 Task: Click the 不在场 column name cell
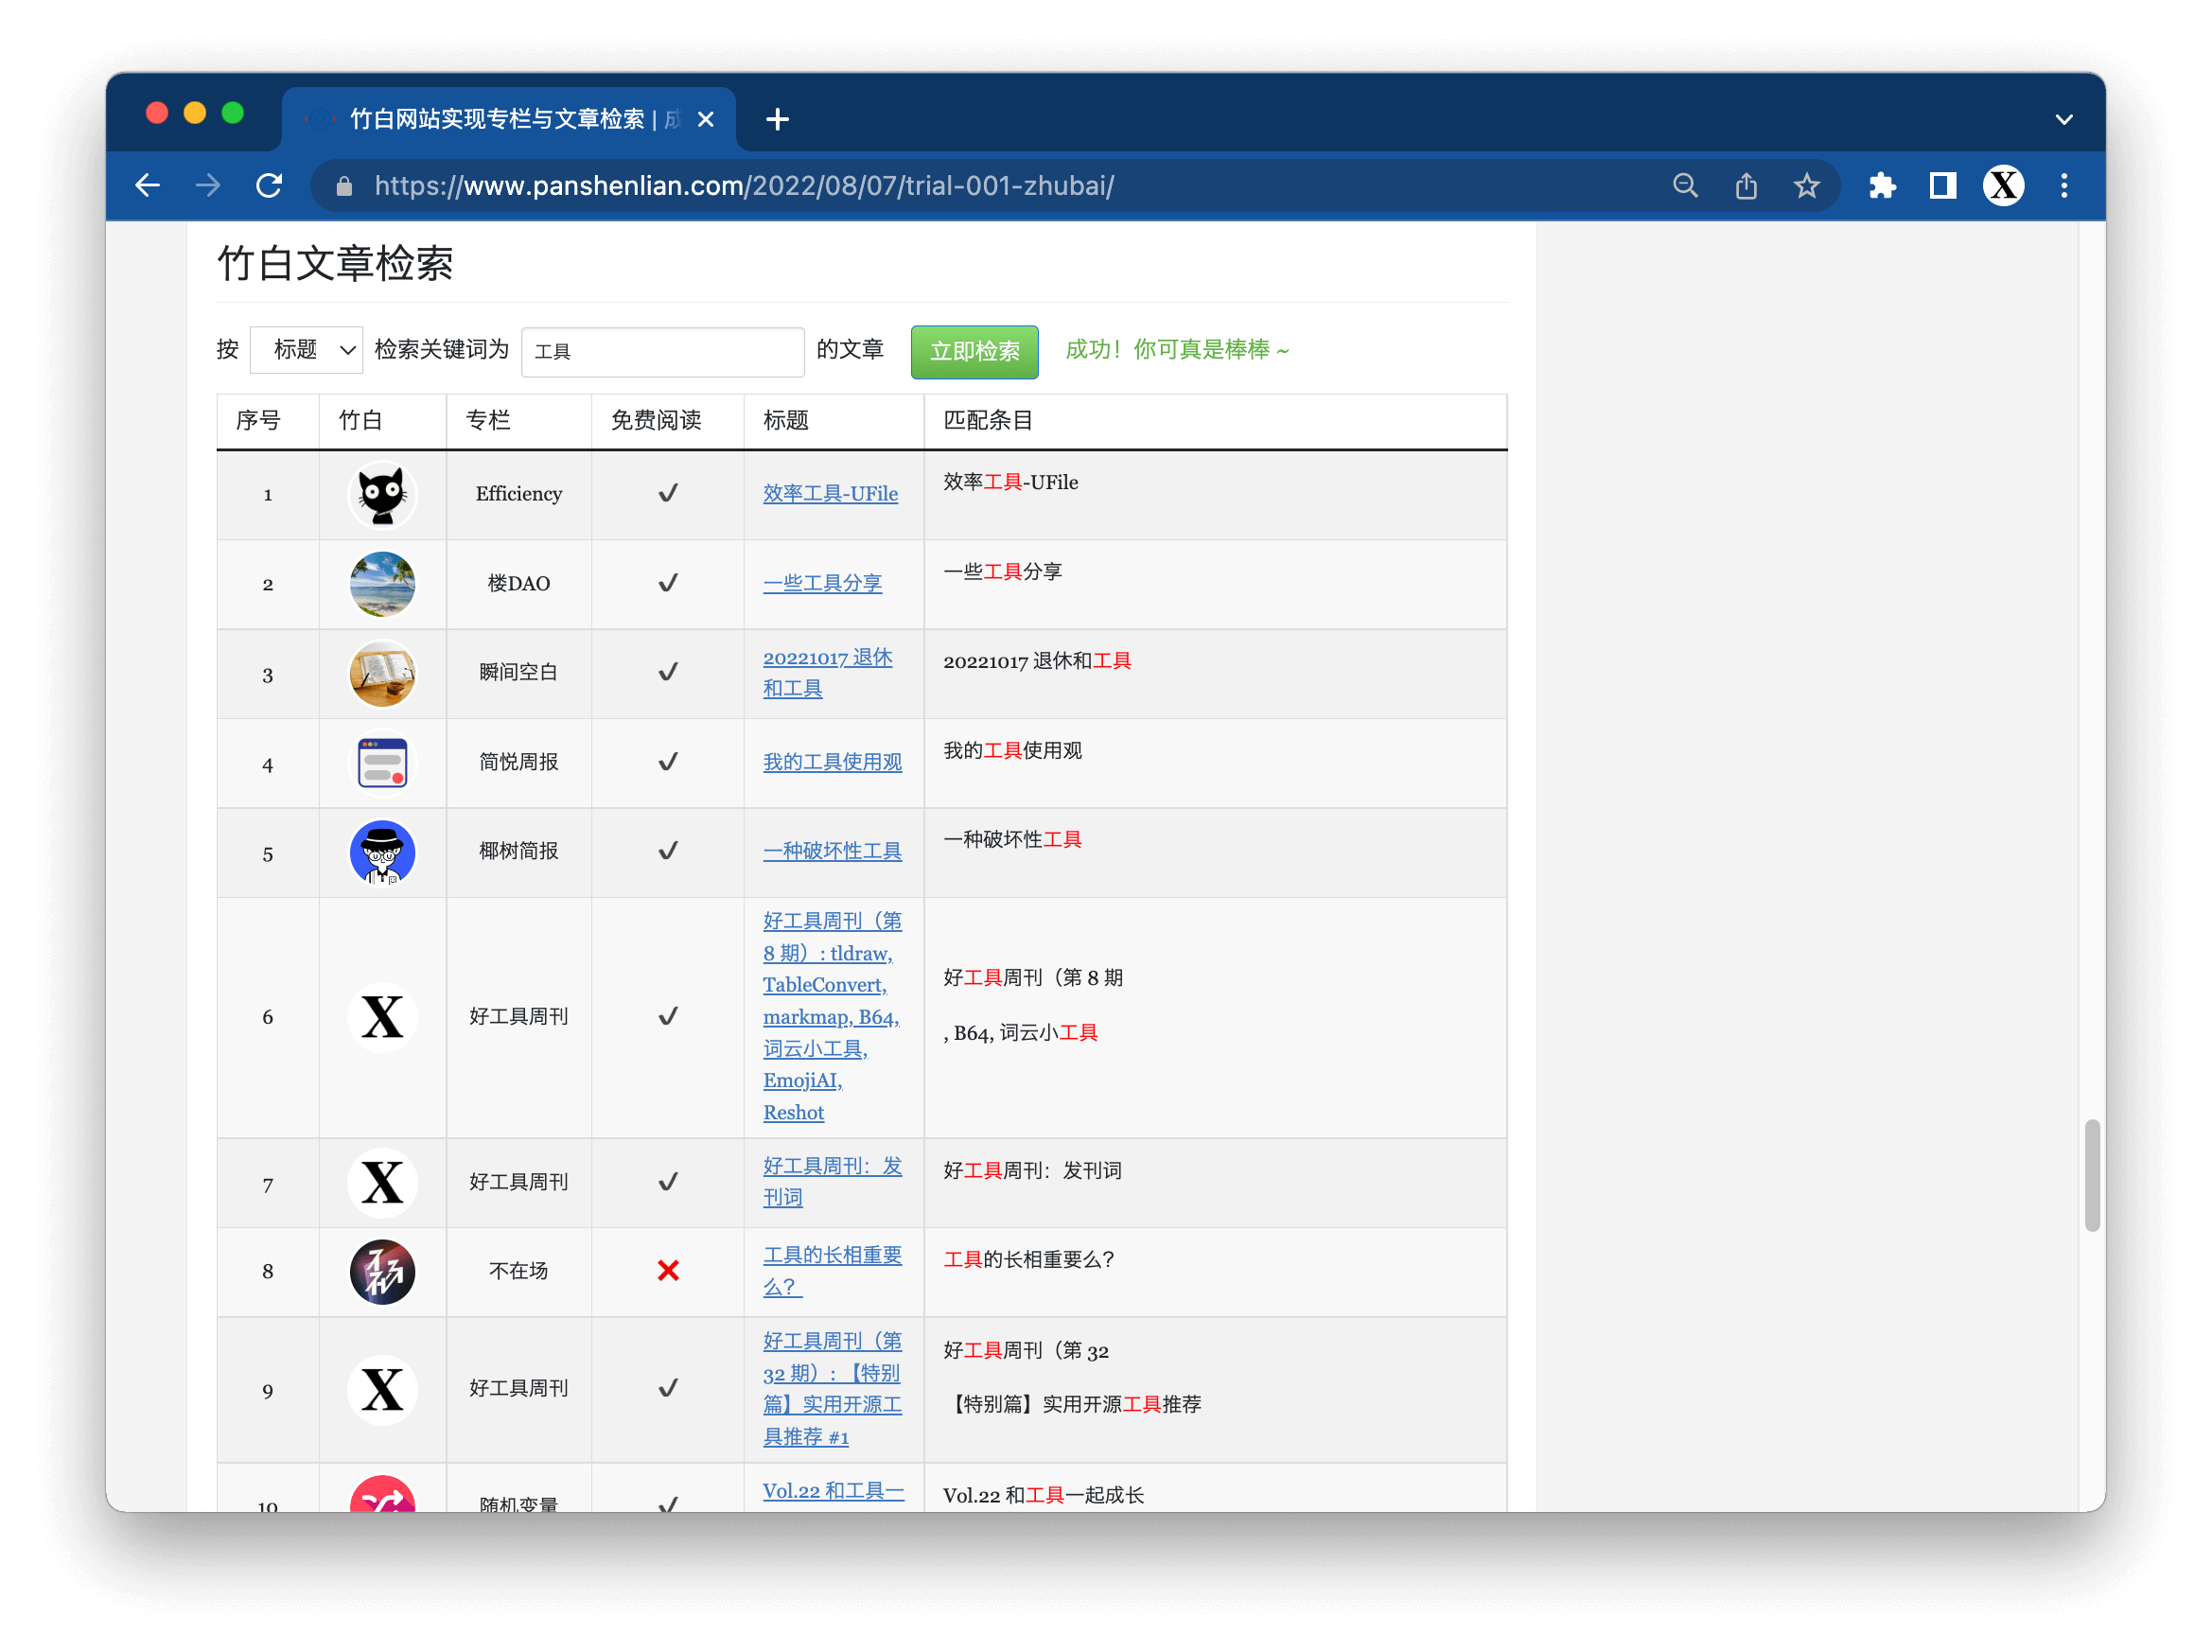[518, 1271]
